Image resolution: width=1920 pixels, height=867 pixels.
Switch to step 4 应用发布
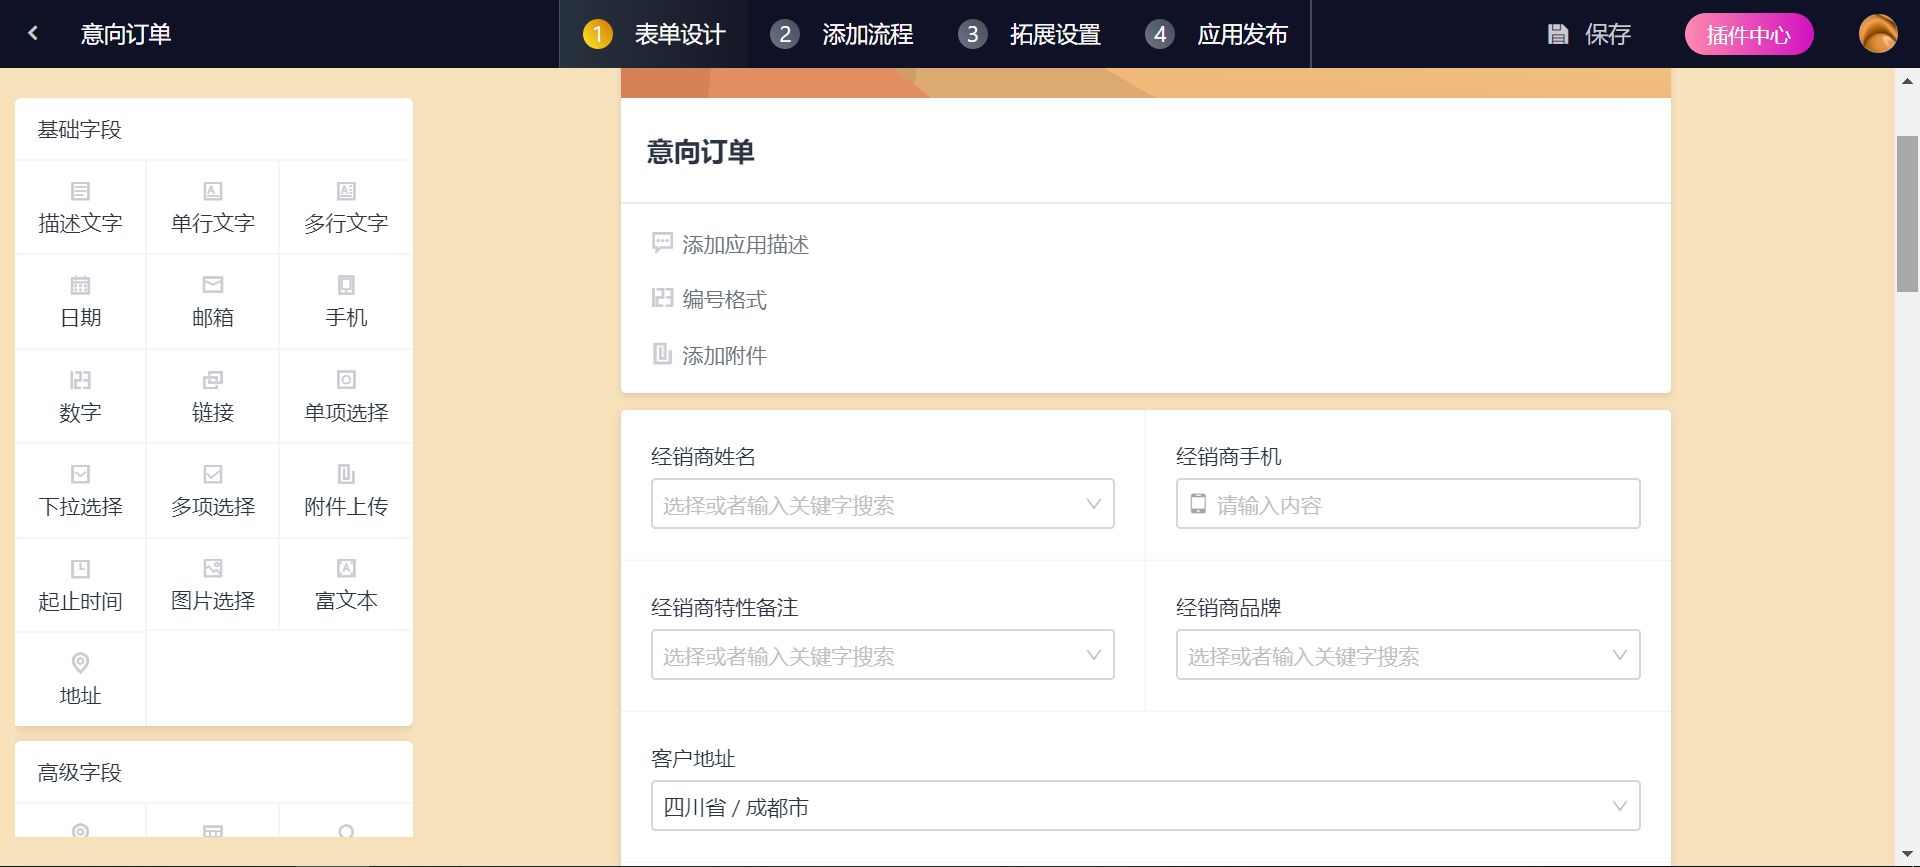click(1217, 34)
